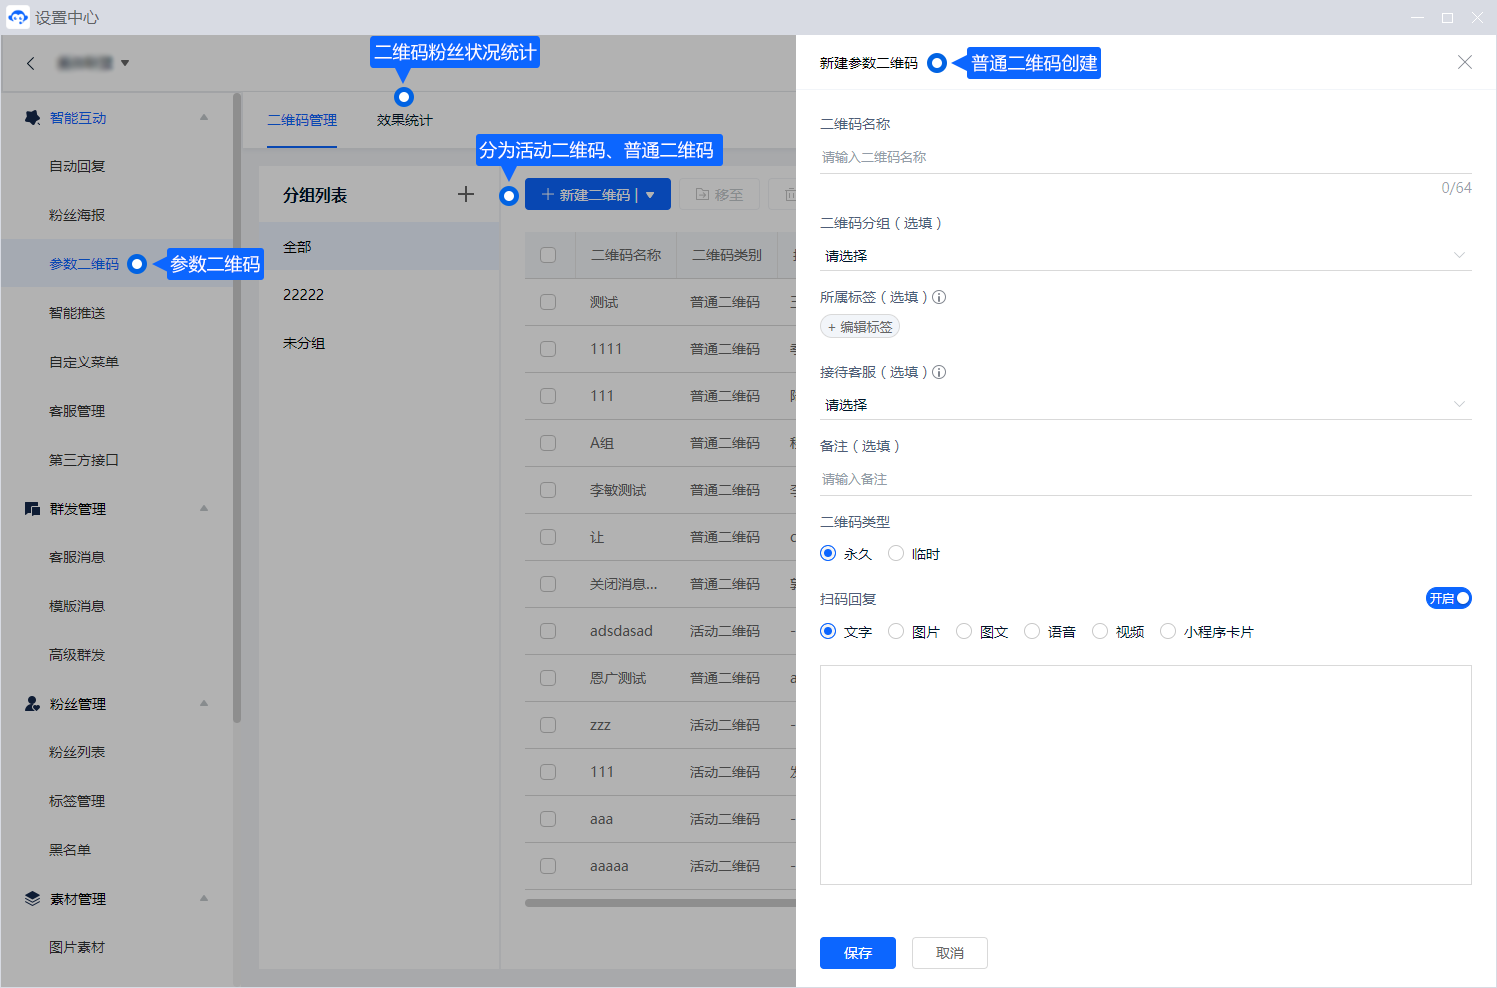Close the 新建参数二维码 panel

coord(1464,62)
